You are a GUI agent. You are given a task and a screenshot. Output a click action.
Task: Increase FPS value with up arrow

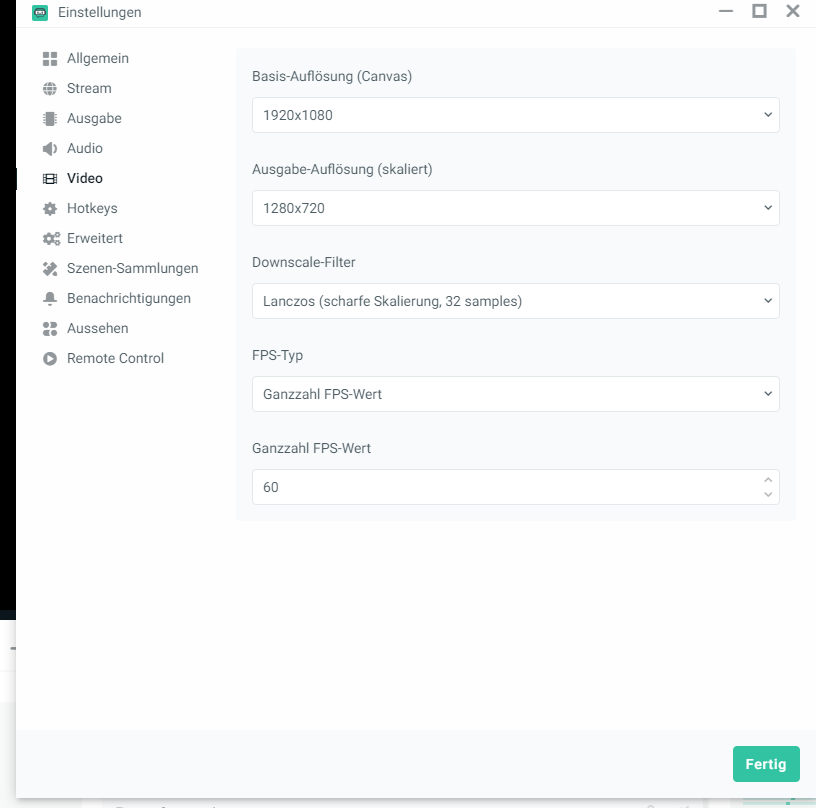pos(768,480)
